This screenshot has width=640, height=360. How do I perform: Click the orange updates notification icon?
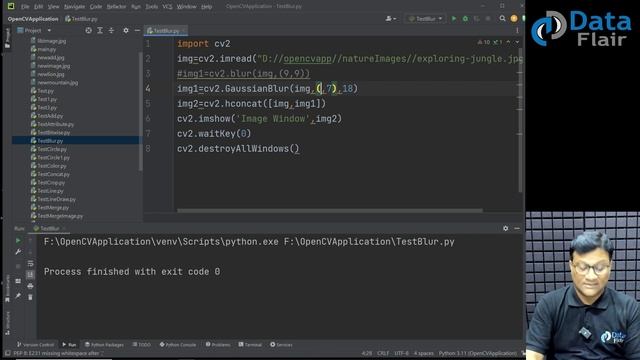click(x=514, y=19)
